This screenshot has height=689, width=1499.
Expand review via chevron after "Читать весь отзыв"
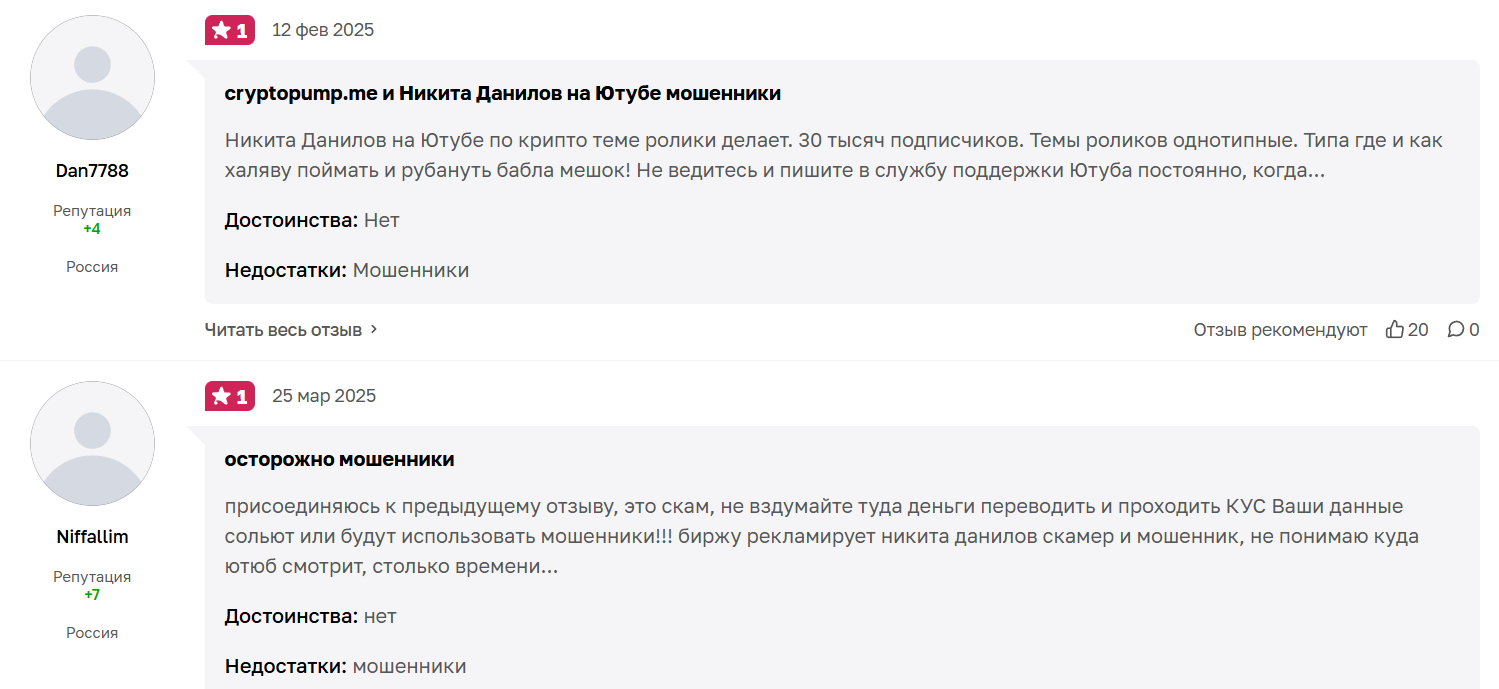click(374, 329)
